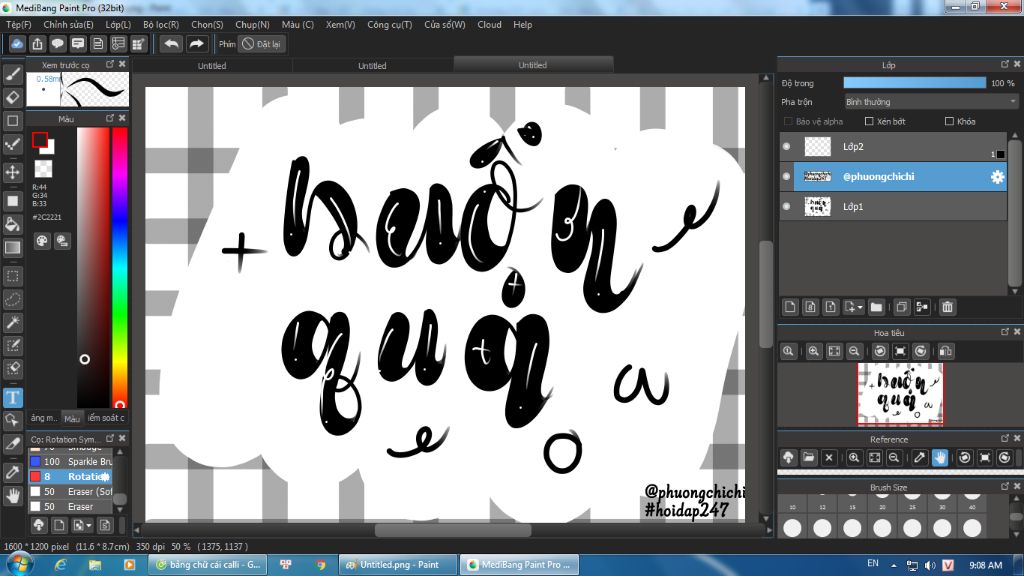Hide the Lớp2 layer
Screen dimensions: 1024x576
point(786,147)
